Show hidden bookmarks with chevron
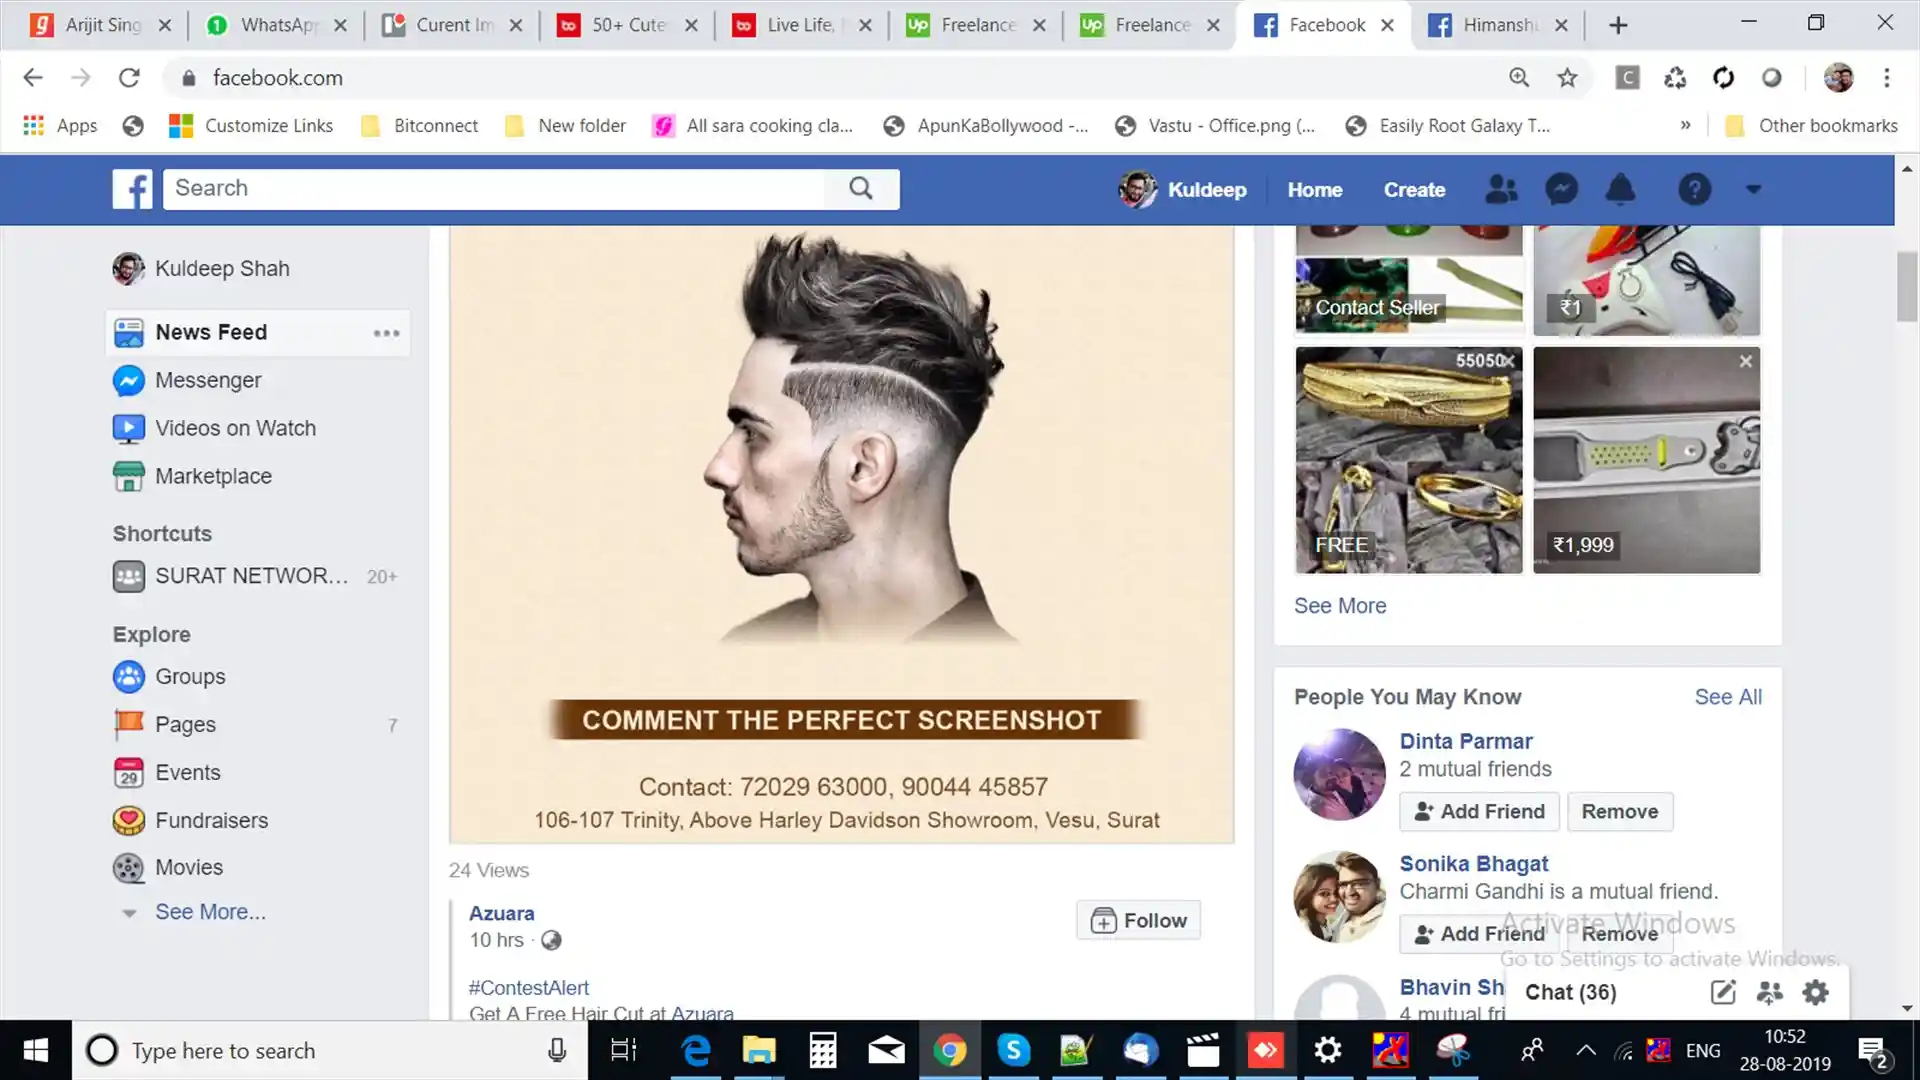 click(x=1685, y=125)
